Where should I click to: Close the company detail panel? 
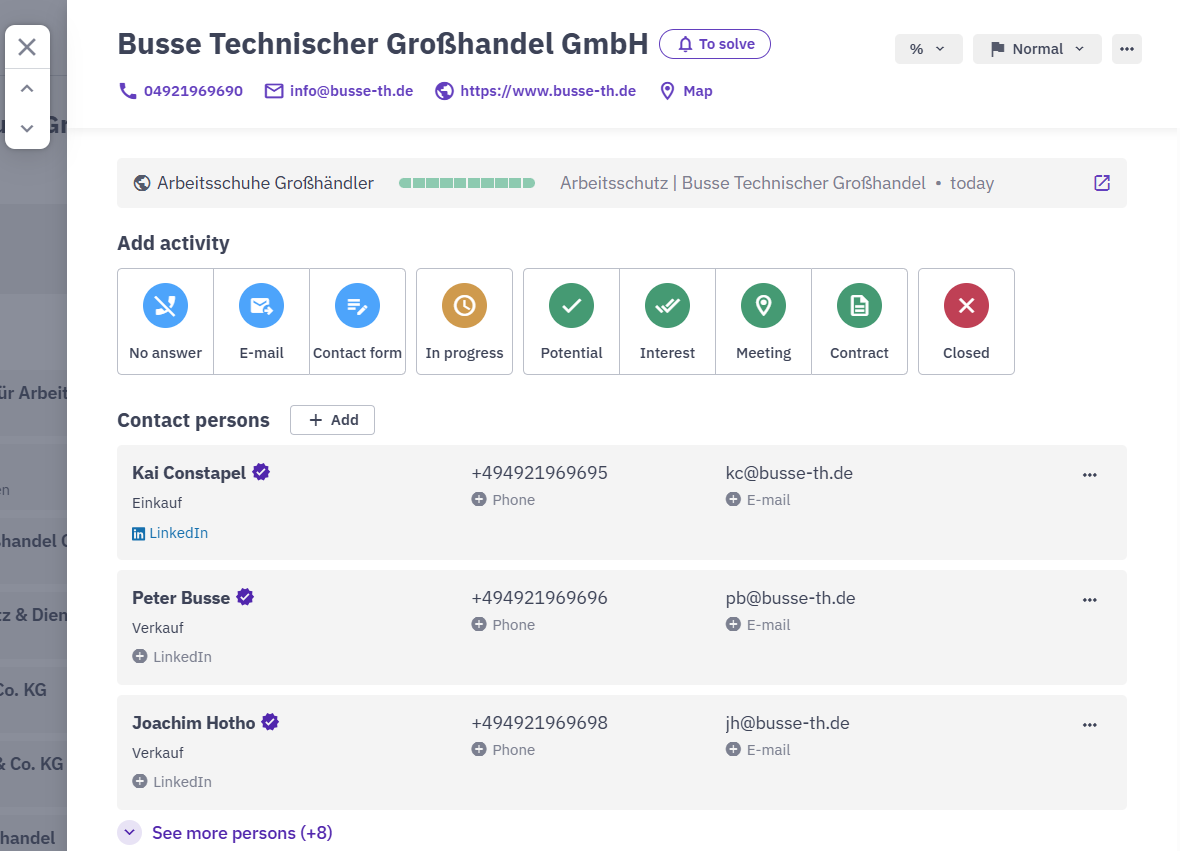pyautogui.click(x=27, y=47)
